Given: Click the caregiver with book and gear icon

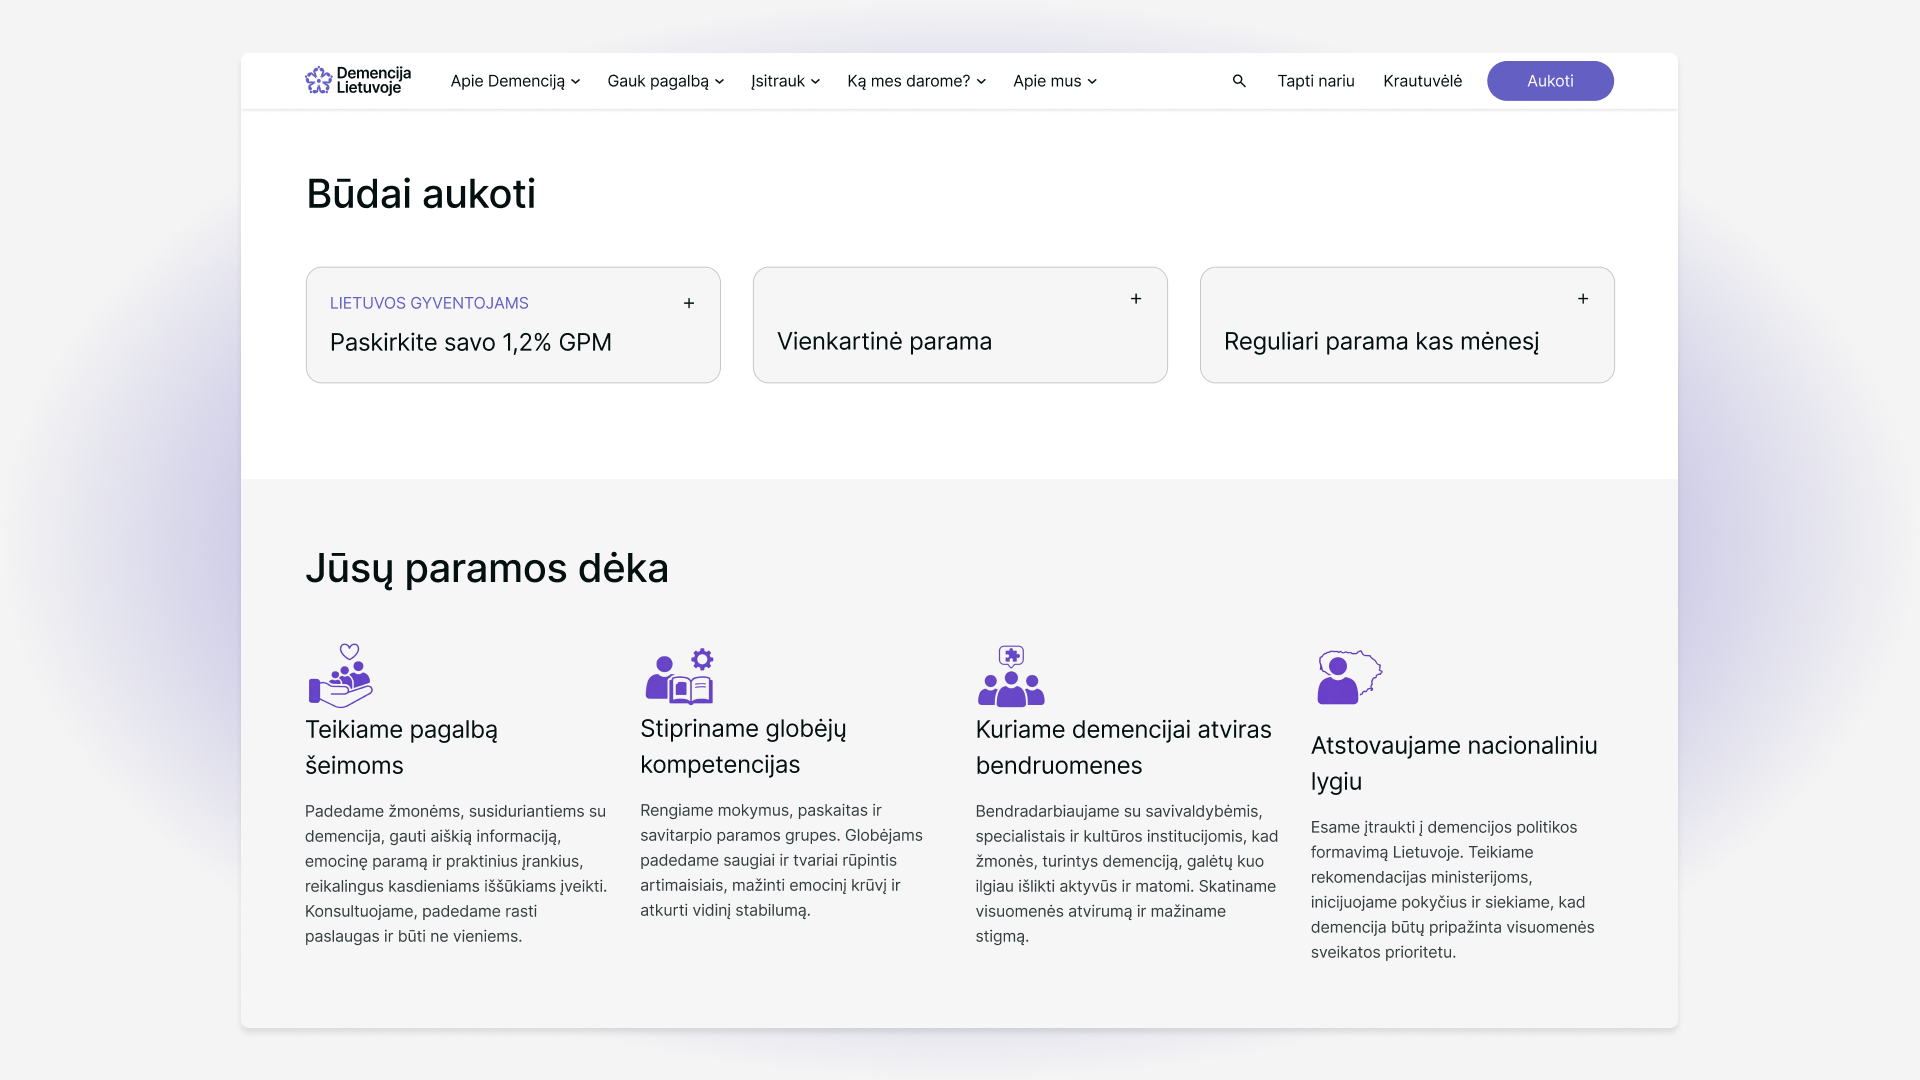Looking at the screenshot, I should [x=679, y=676].
